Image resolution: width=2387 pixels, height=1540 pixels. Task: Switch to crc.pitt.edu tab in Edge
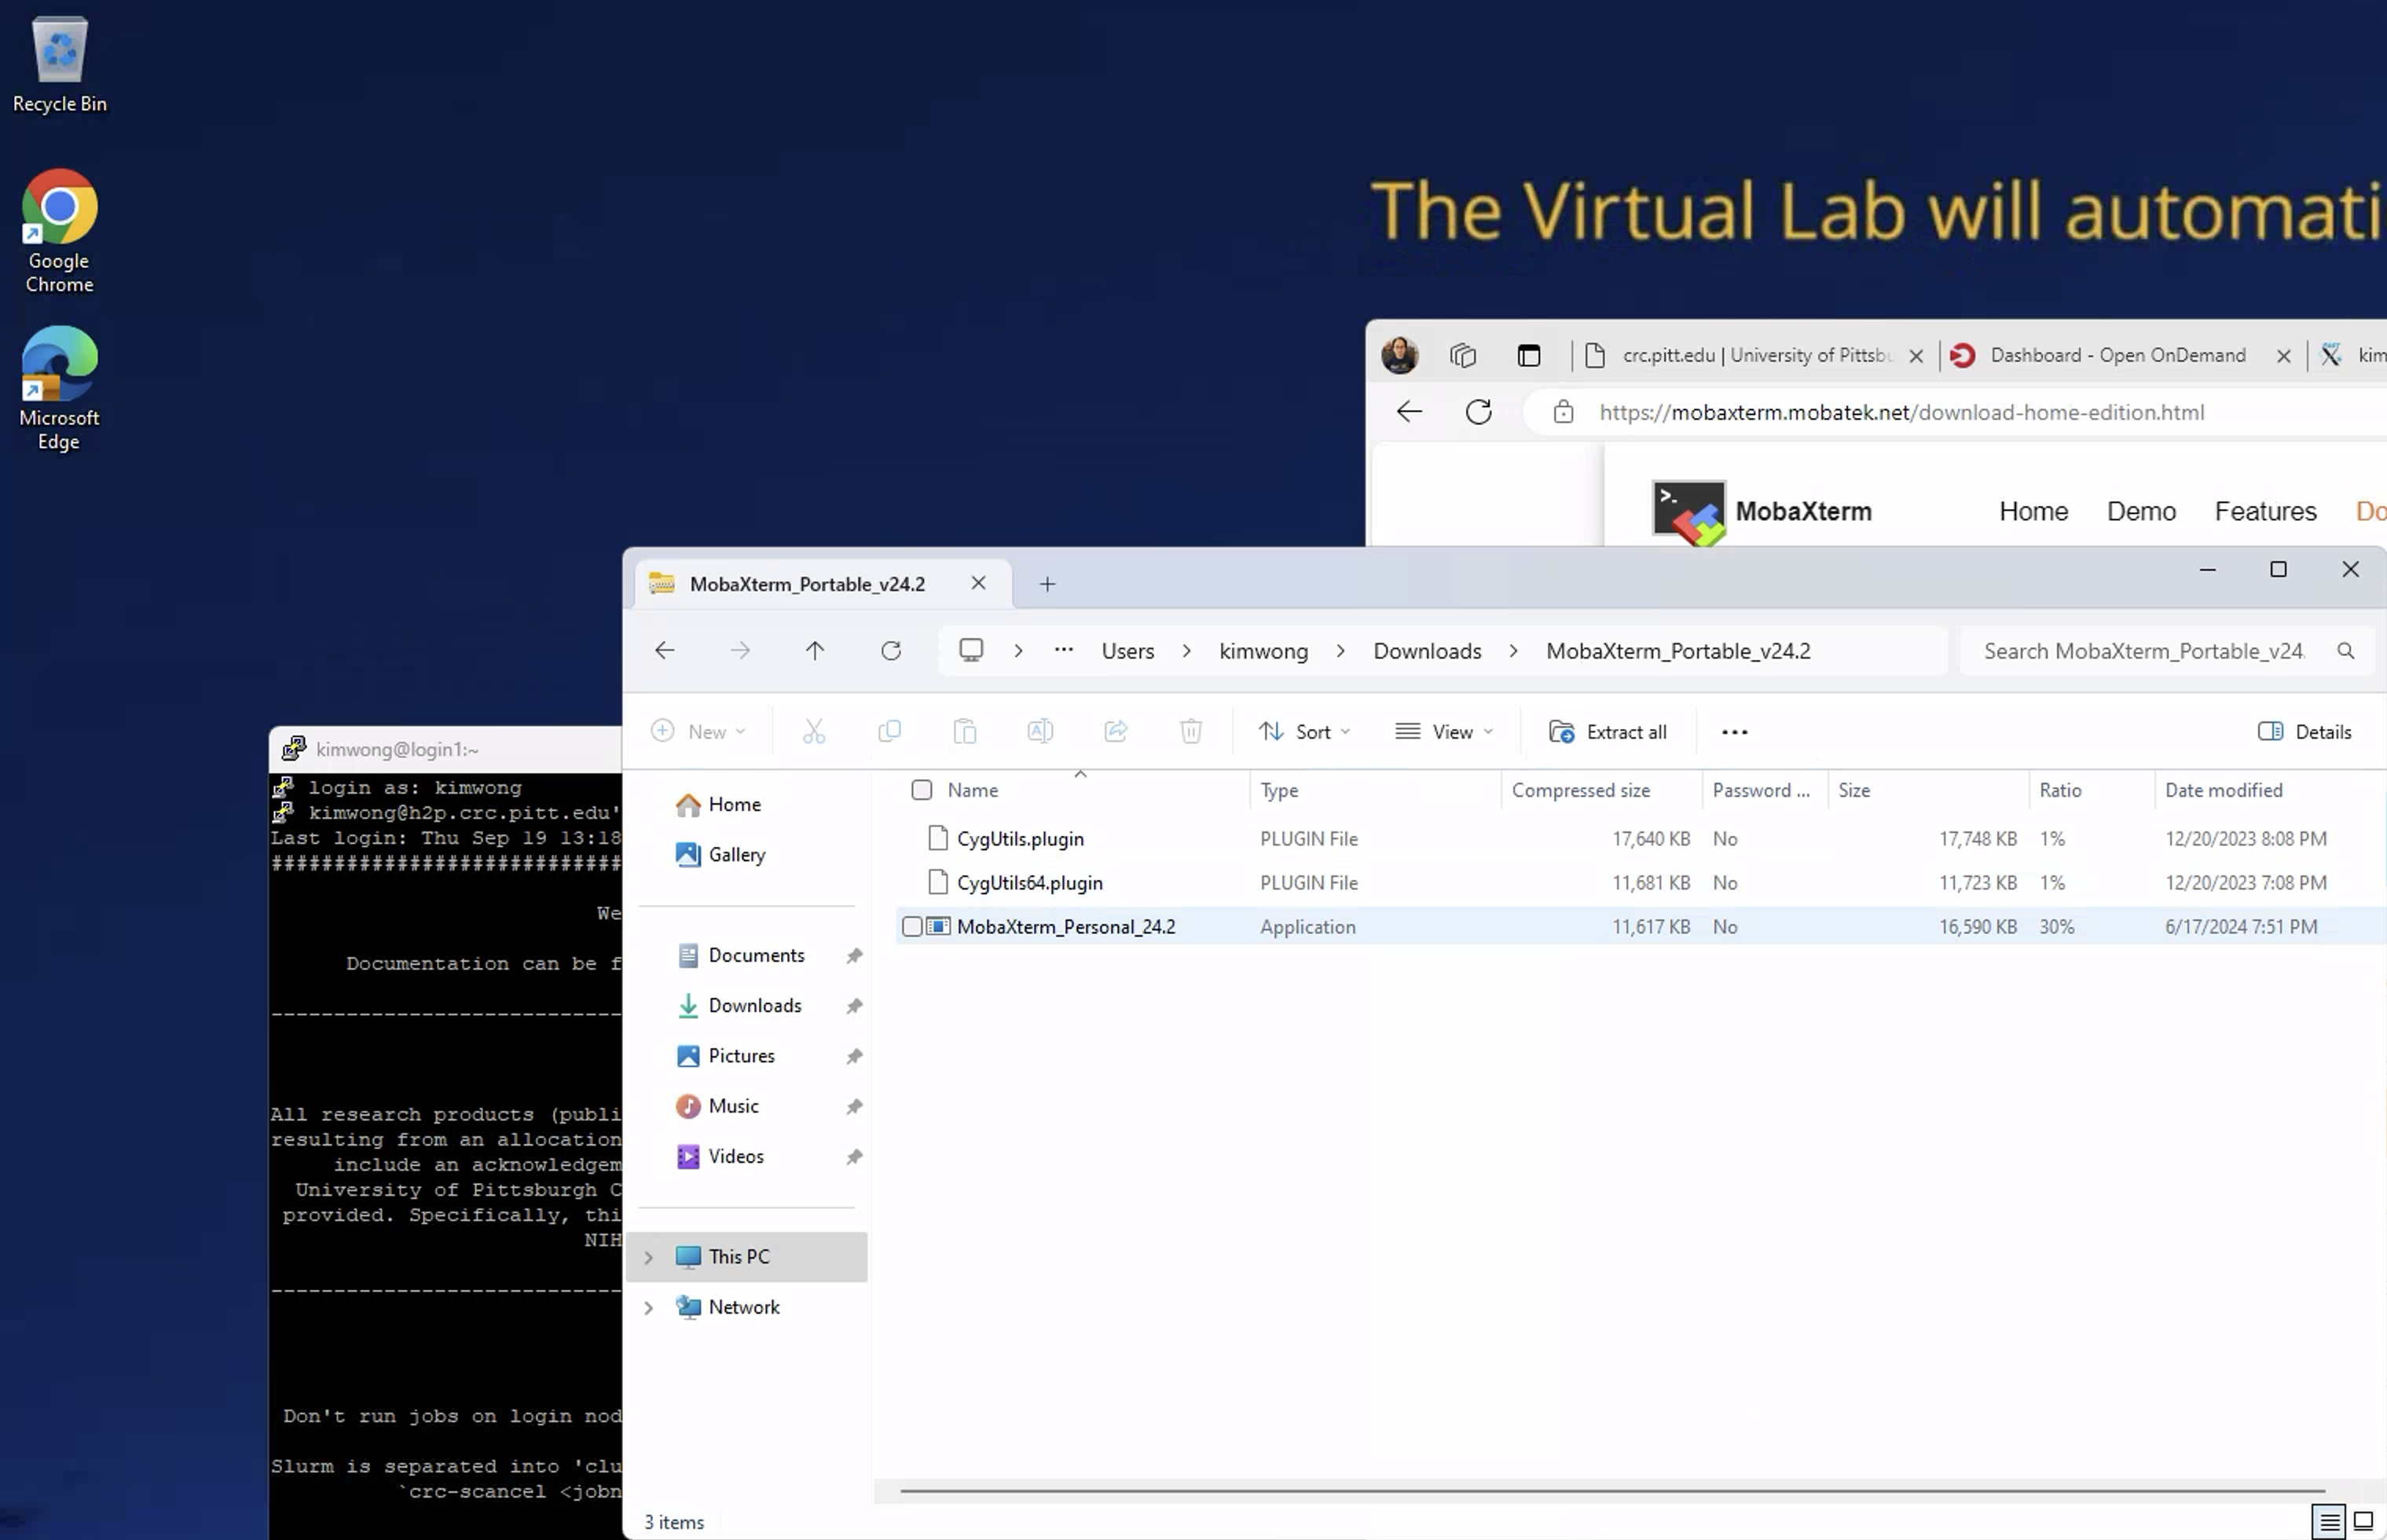pyautogui.click(x=1755, y=355)
